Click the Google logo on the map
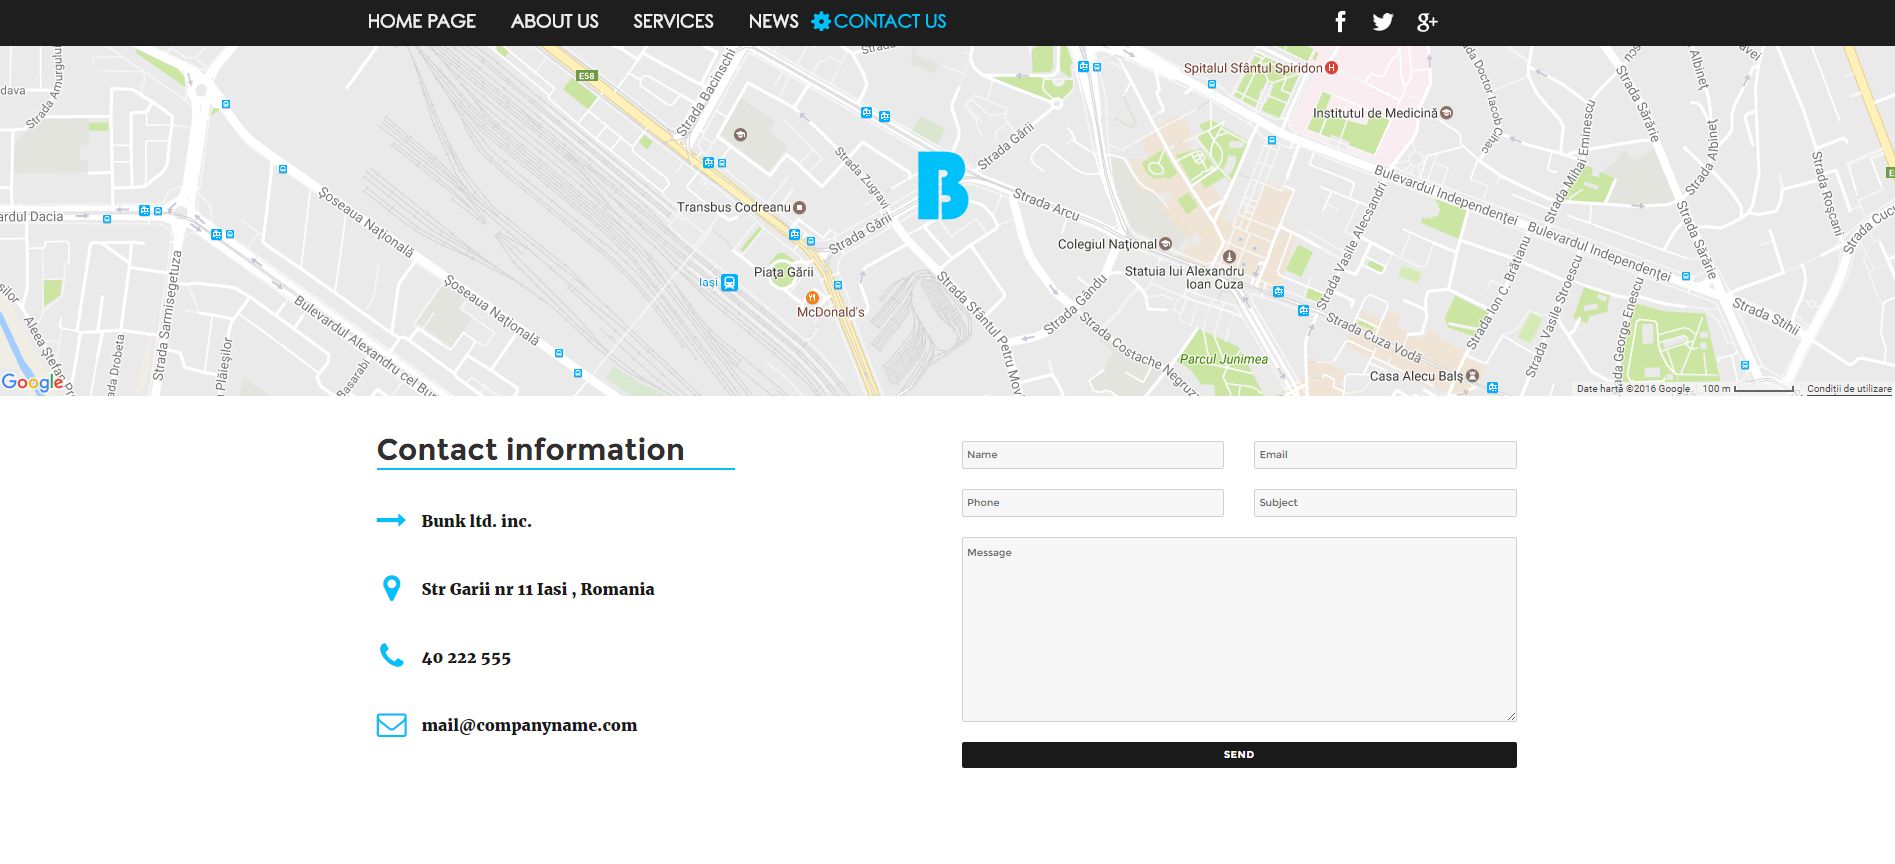 click(x=32, y=382)
